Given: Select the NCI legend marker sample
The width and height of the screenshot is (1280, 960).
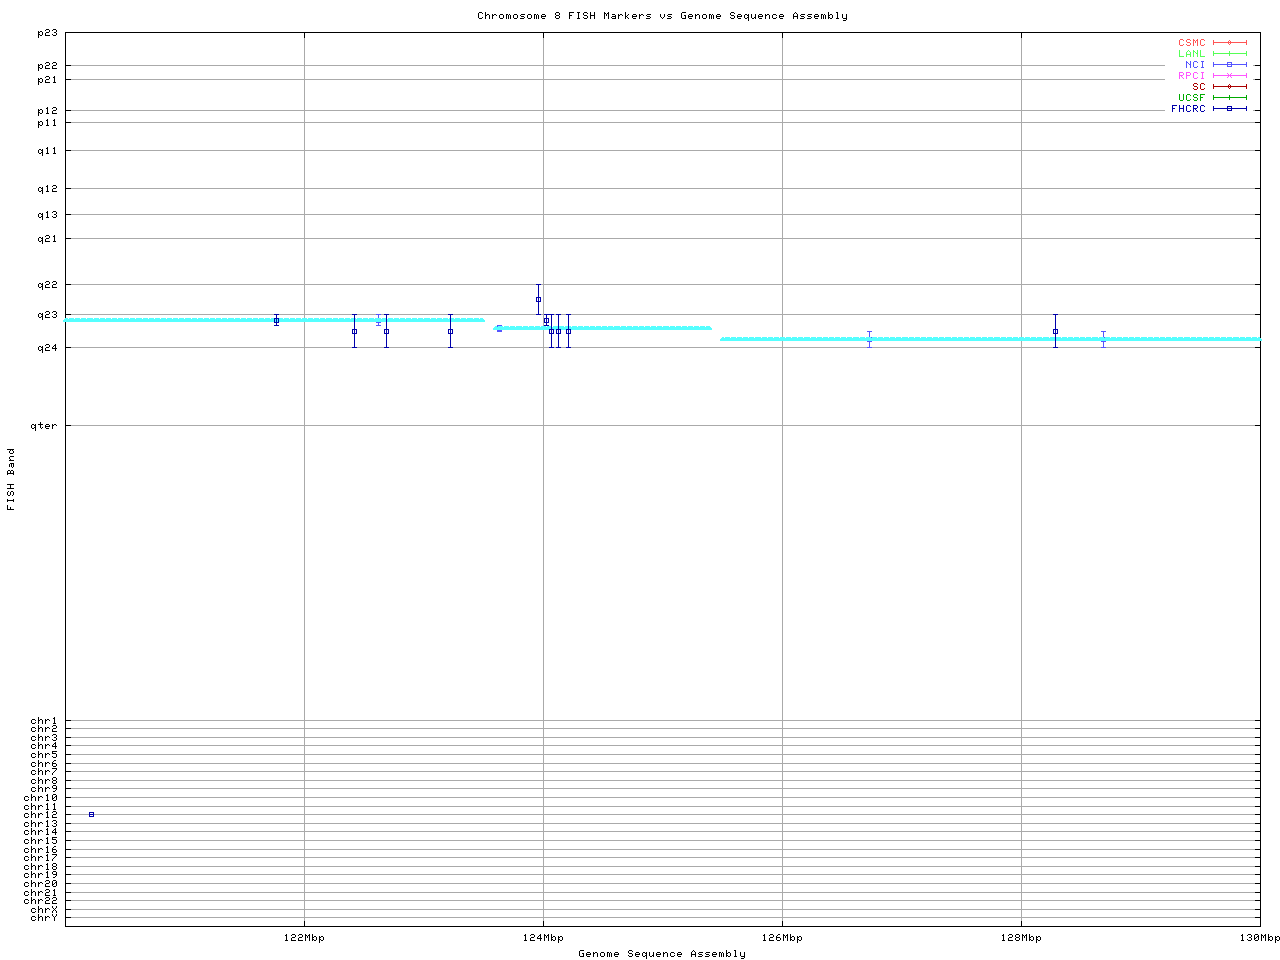Looking at the screenshot, I should [1229, 65].
